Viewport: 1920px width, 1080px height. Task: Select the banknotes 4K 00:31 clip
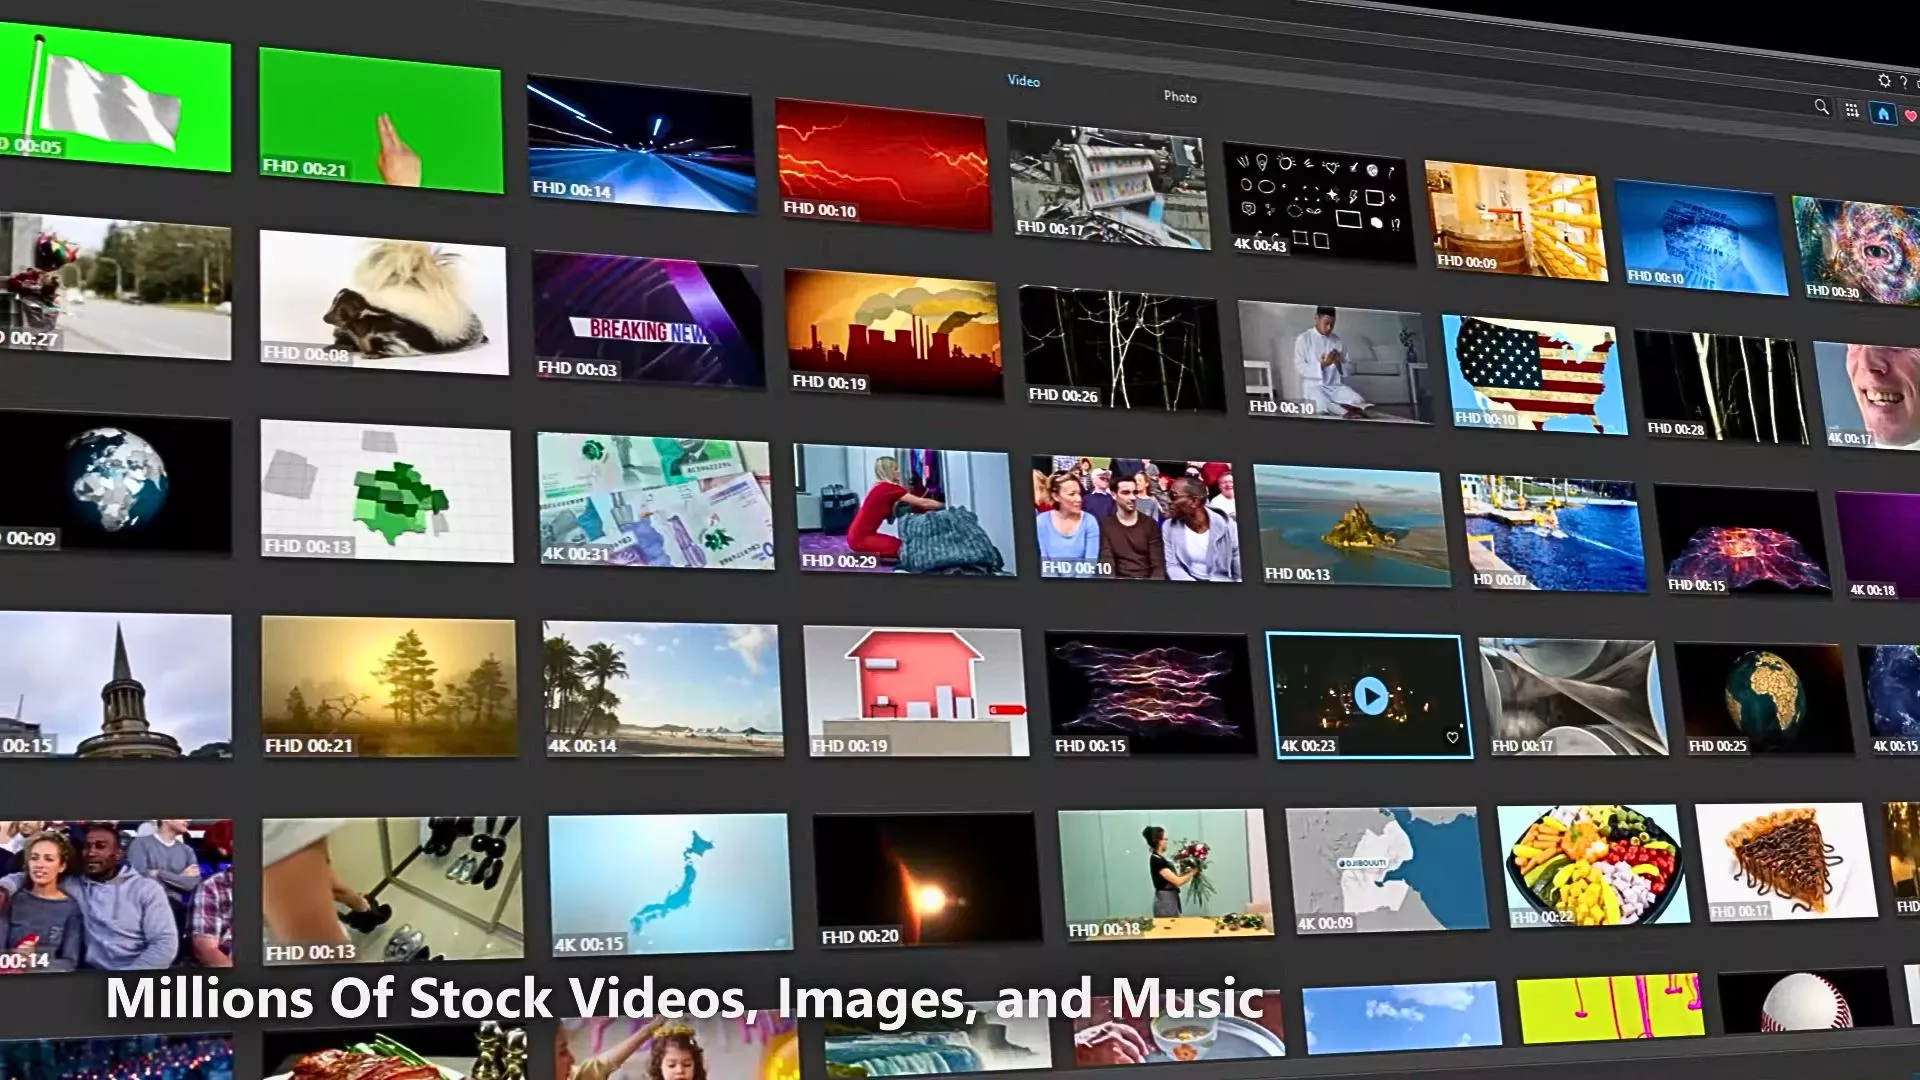[655, 501]
